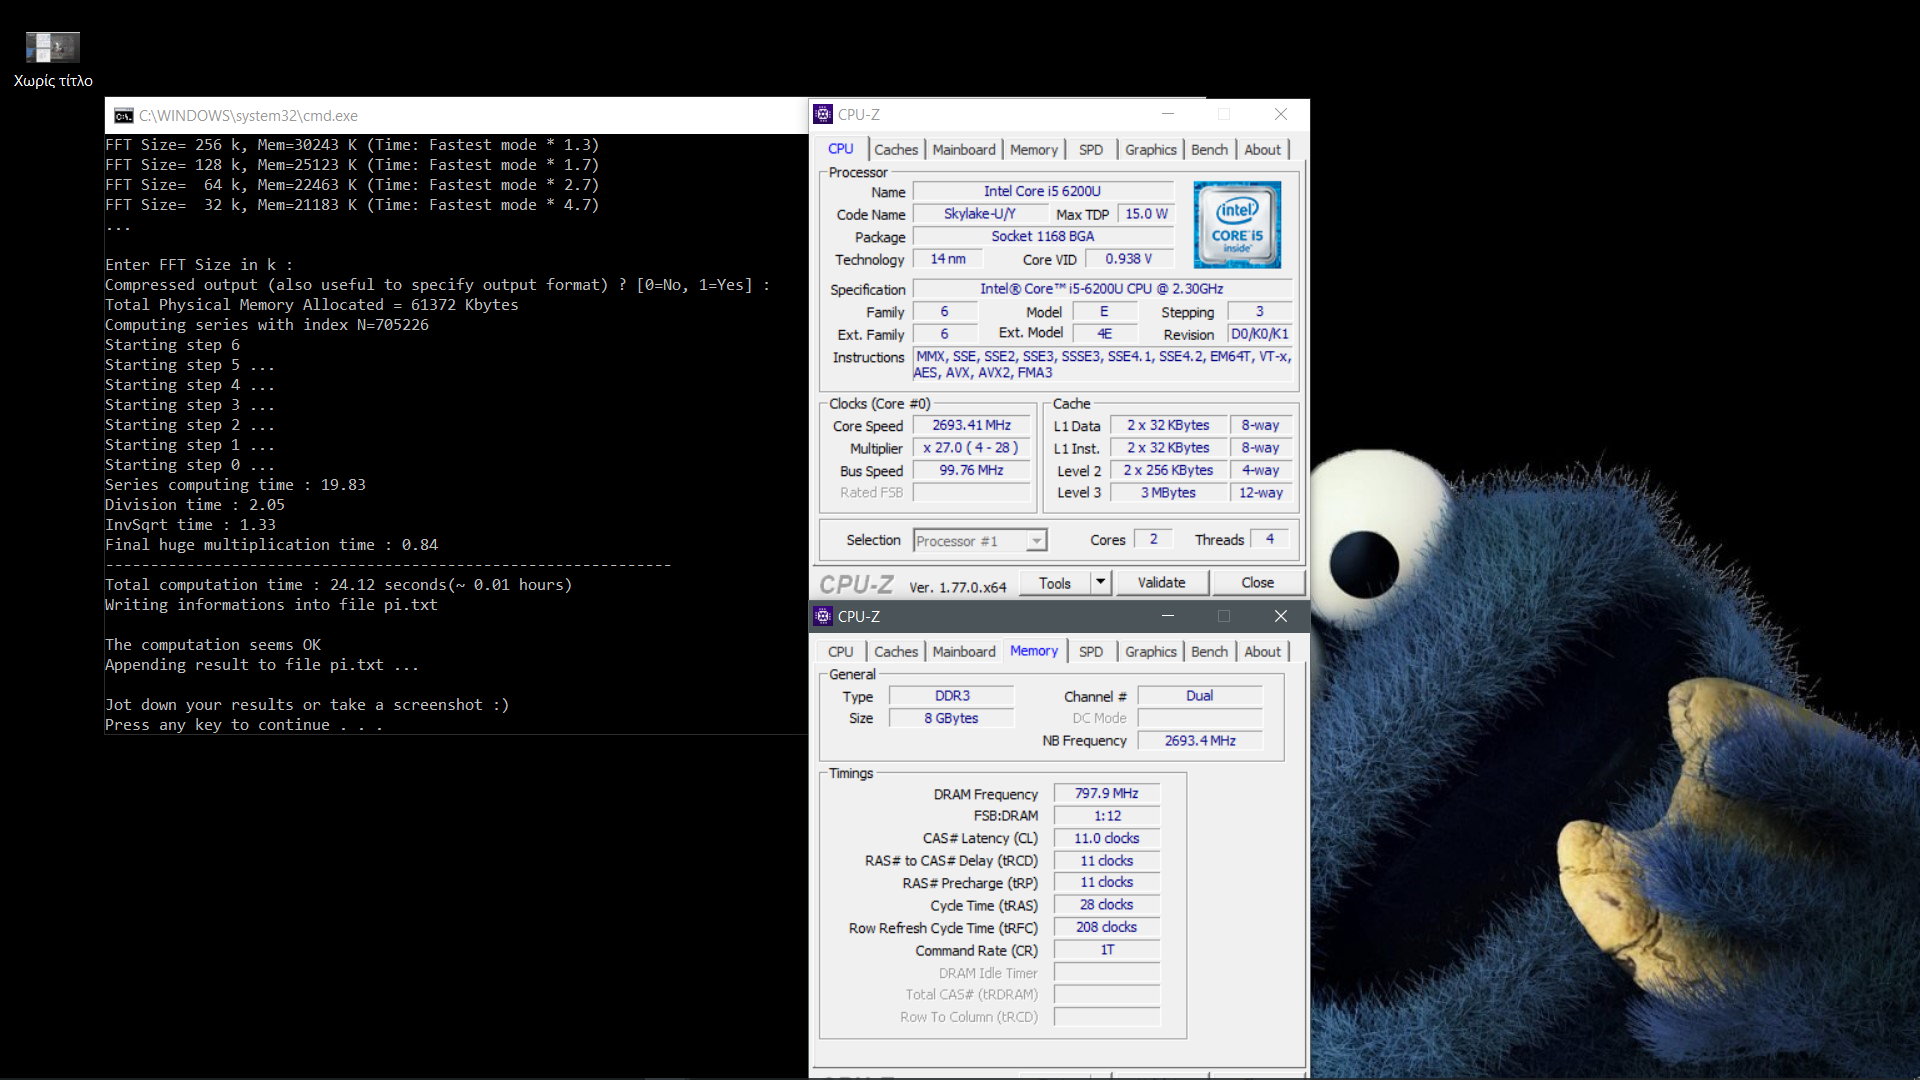This screenshot has height=1080, width=1920.
Task: Click the Core VID value '0.938 V'
Action: click(1129, 259)
